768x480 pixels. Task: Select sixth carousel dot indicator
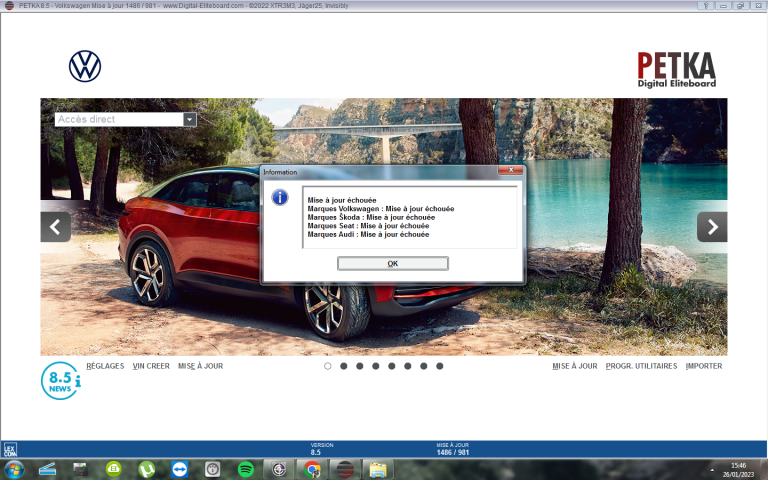tap(408, 366)
